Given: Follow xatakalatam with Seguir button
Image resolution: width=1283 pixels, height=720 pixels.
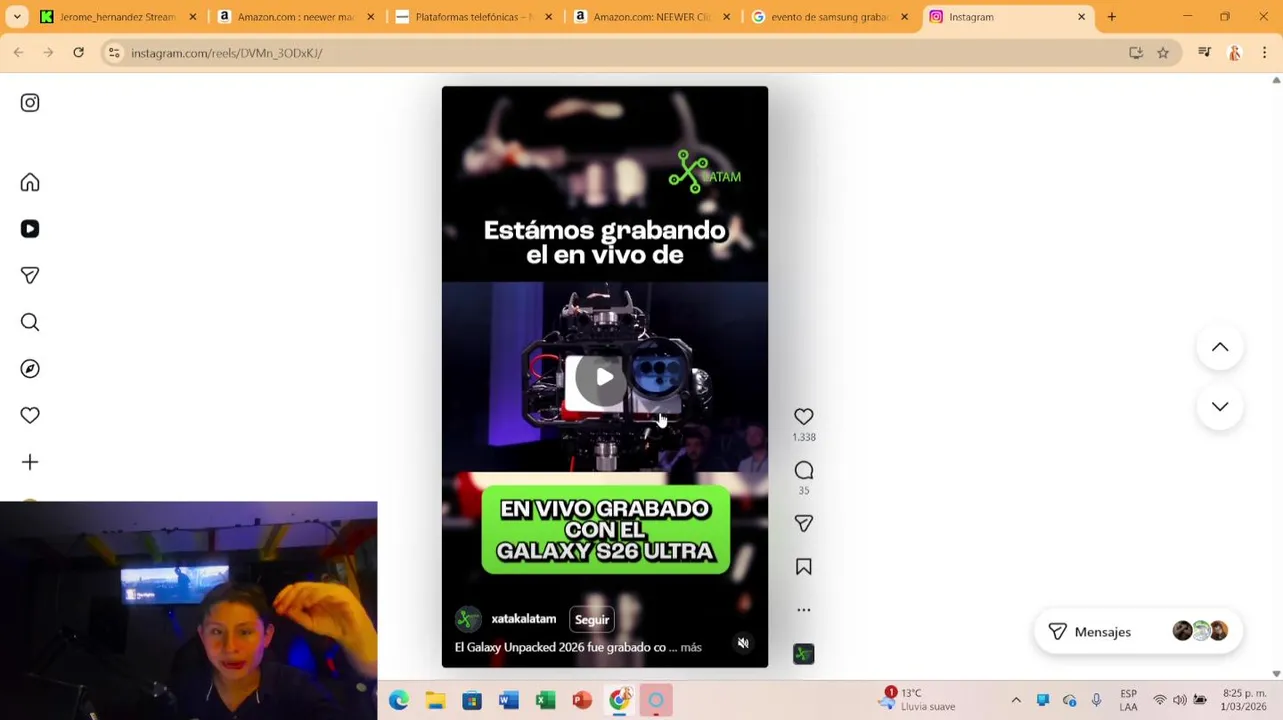Looking at the screenshot, I should (x=592, y=620).
